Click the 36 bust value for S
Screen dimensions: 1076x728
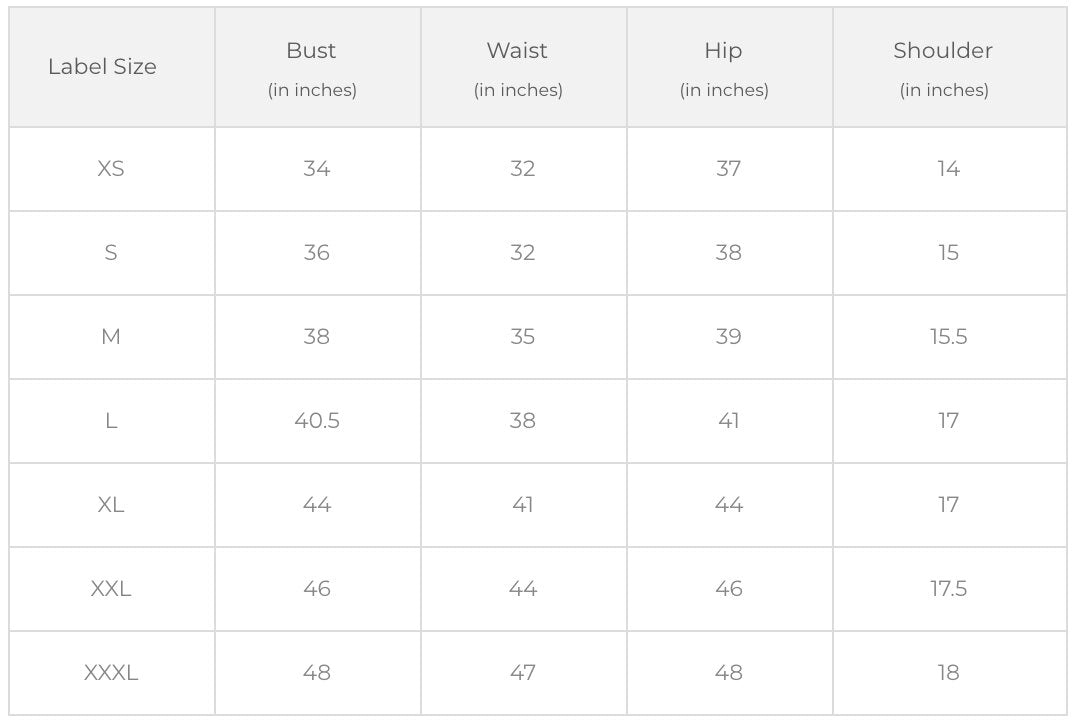coord(317,253)
